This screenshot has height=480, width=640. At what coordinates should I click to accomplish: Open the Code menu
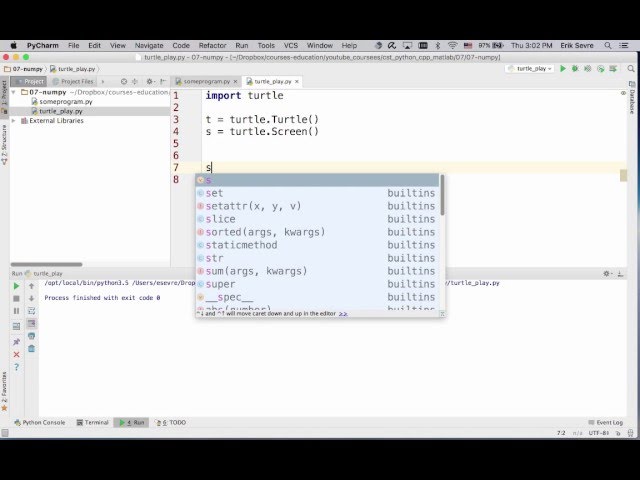[x=181, y=45]
